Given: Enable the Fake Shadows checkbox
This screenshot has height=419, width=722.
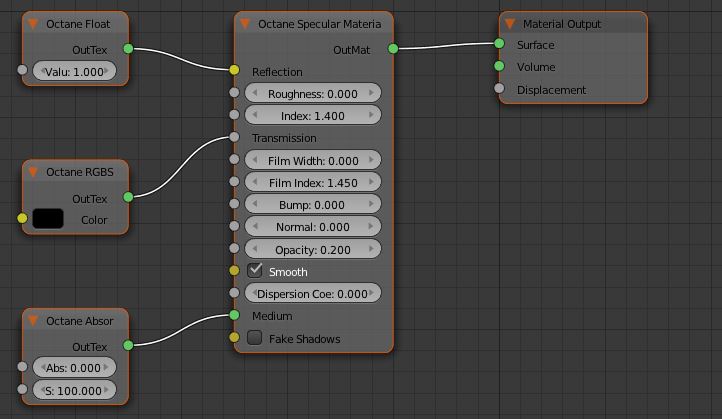Looking at the screenshot, I should (255, 338).
